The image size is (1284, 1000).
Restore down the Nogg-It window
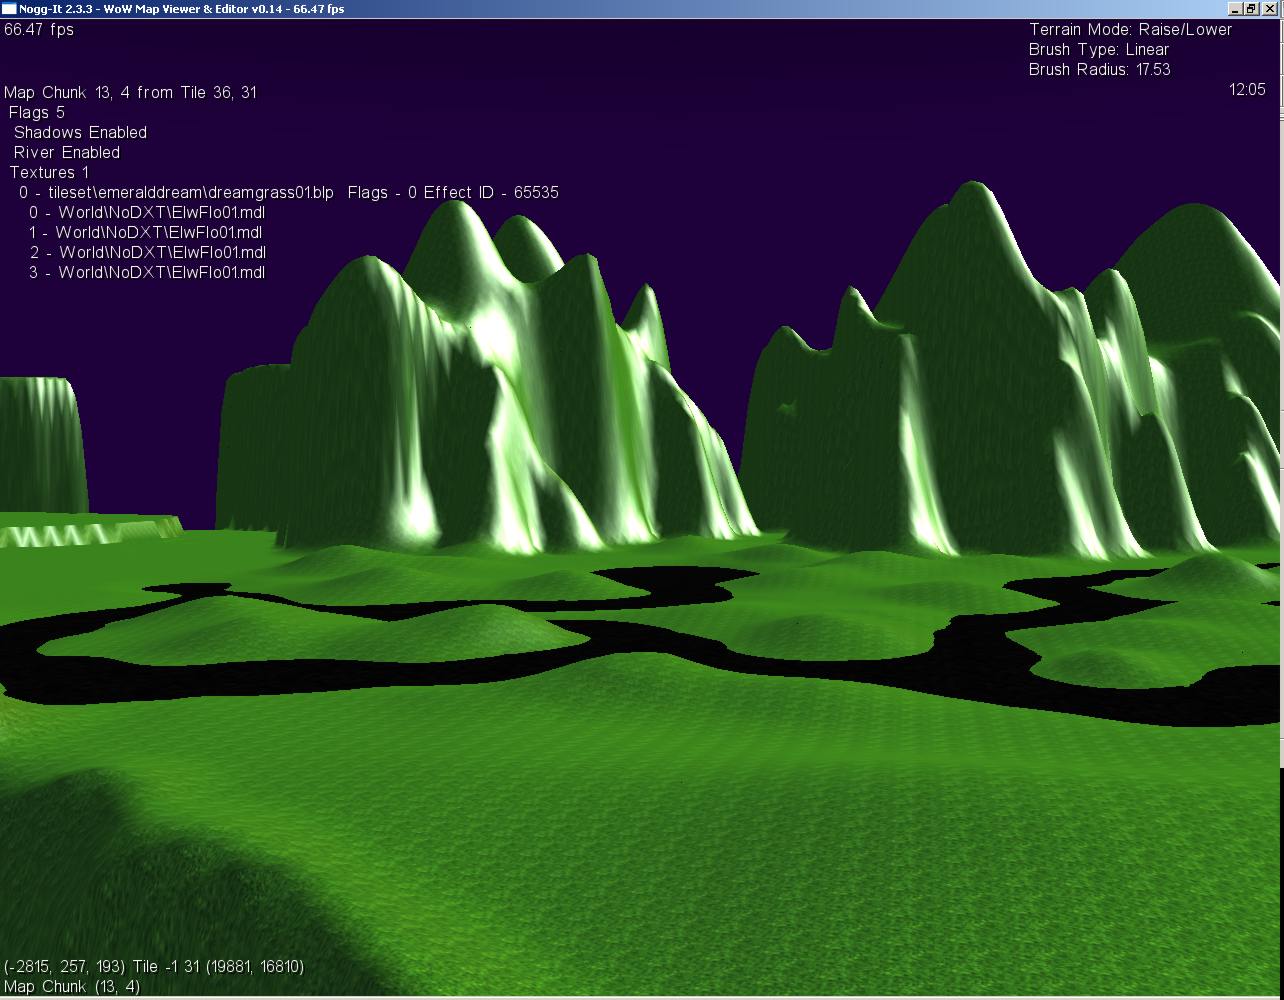[x=1251, y=9]
